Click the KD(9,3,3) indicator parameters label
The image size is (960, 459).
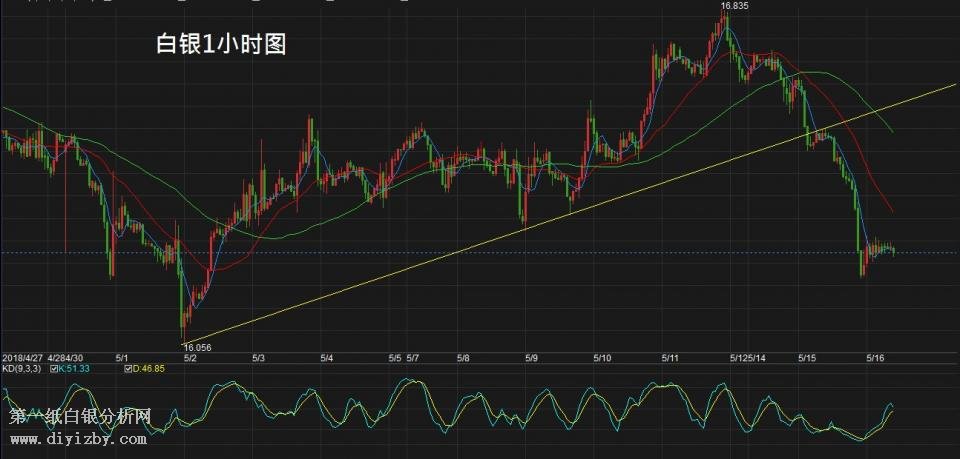(20, 368)
